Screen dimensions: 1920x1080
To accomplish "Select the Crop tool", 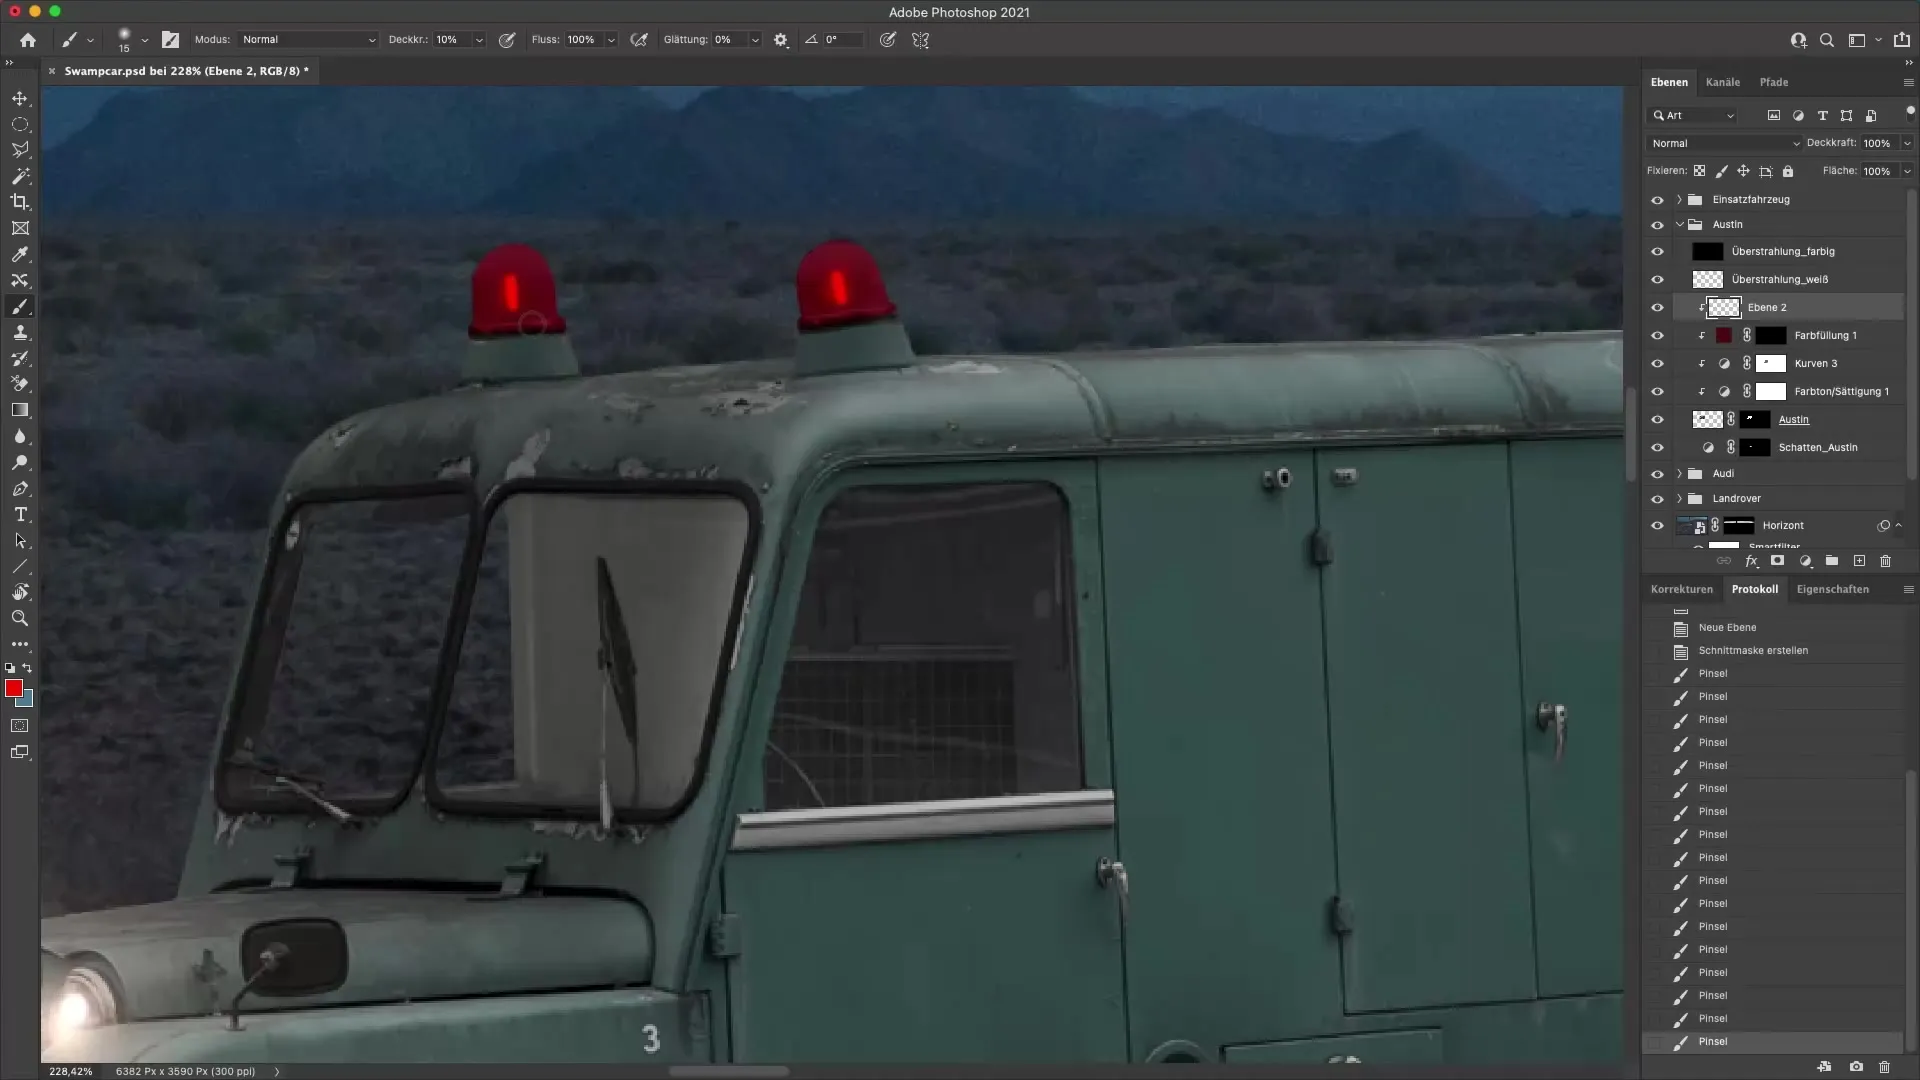I will 20,202.
